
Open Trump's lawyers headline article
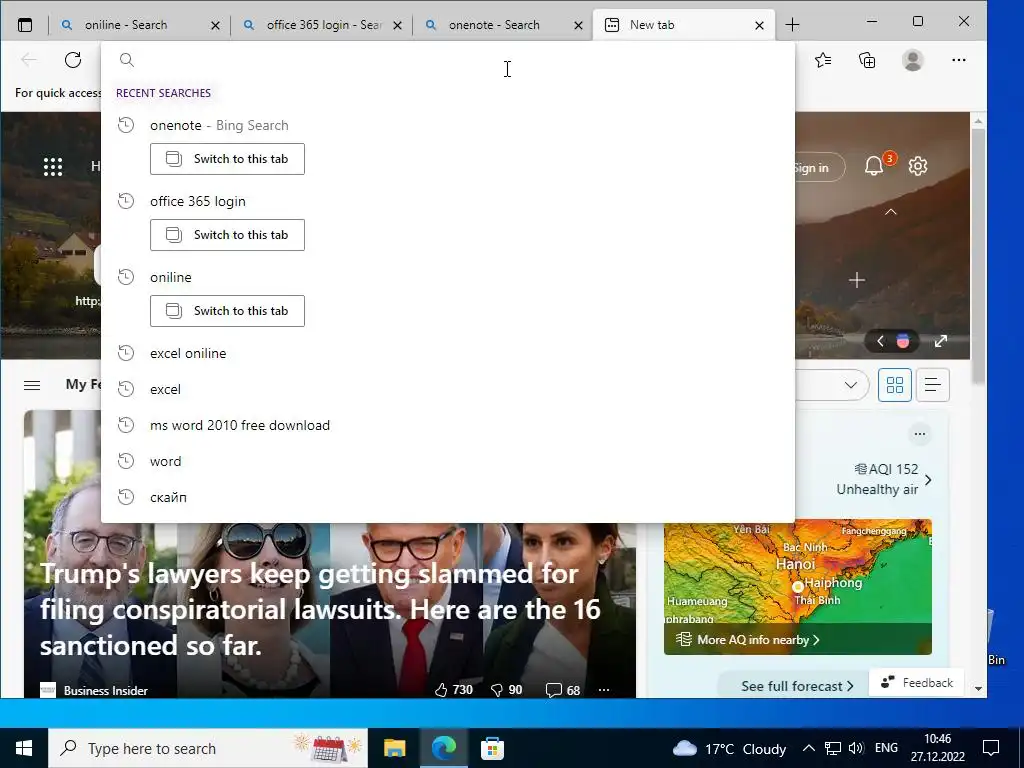320,609
